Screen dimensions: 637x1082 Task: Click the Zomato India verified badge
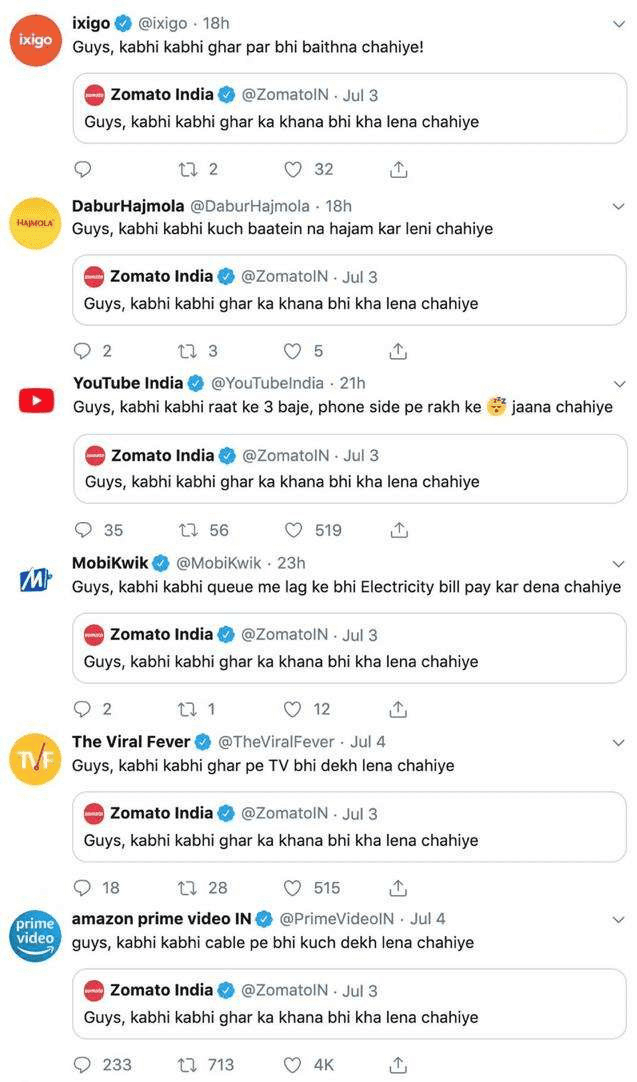pyautogui.click(x=224, y=97)
